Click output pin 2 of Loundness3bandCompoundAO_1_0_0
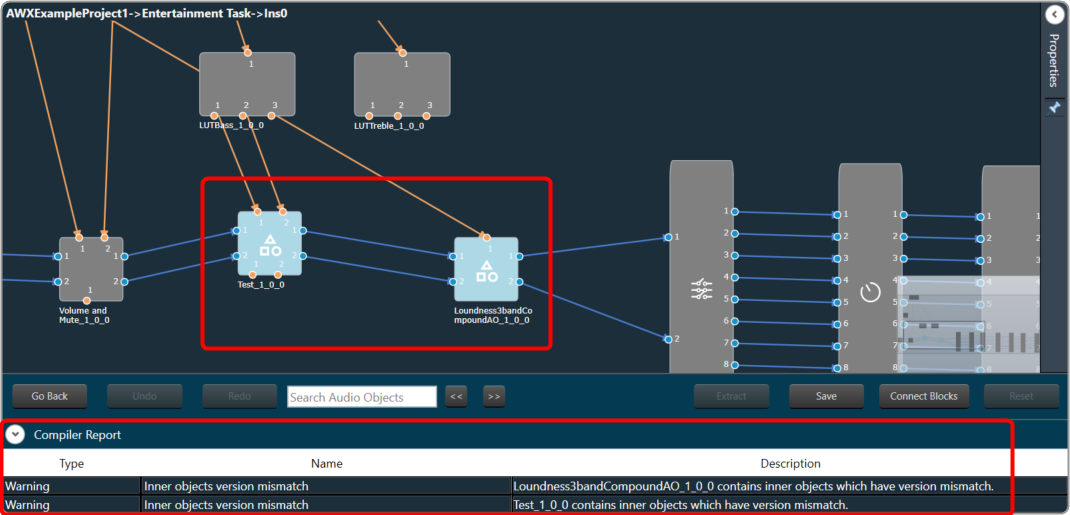 pyautogui.click(x=519, y=282)
